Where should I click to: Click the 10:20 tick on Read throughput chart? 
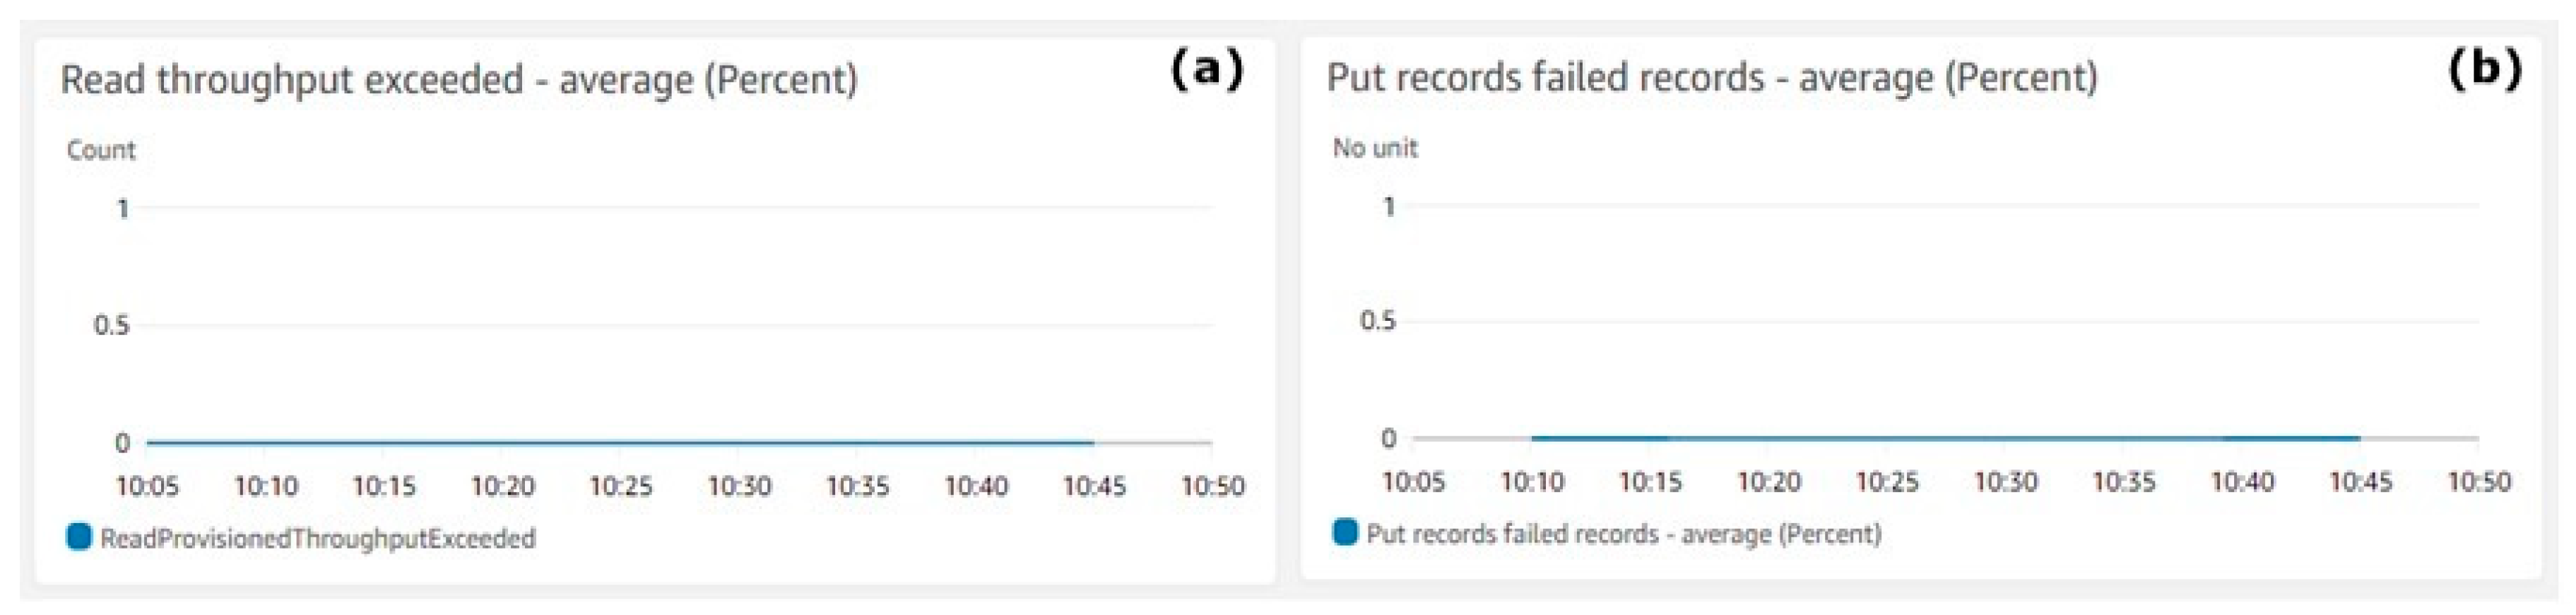click(x=502, y=487)
